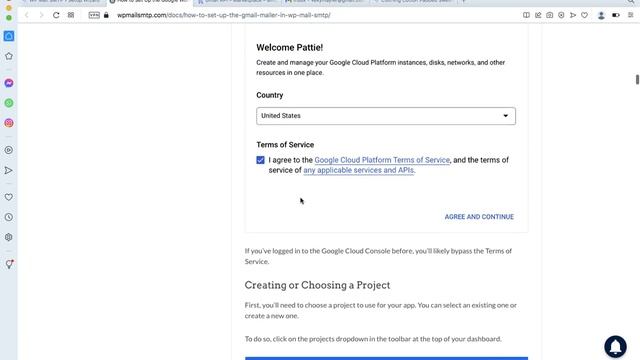
Task: Click the page scrollbar thumb on the right
Action: click(x=637, y=79)
